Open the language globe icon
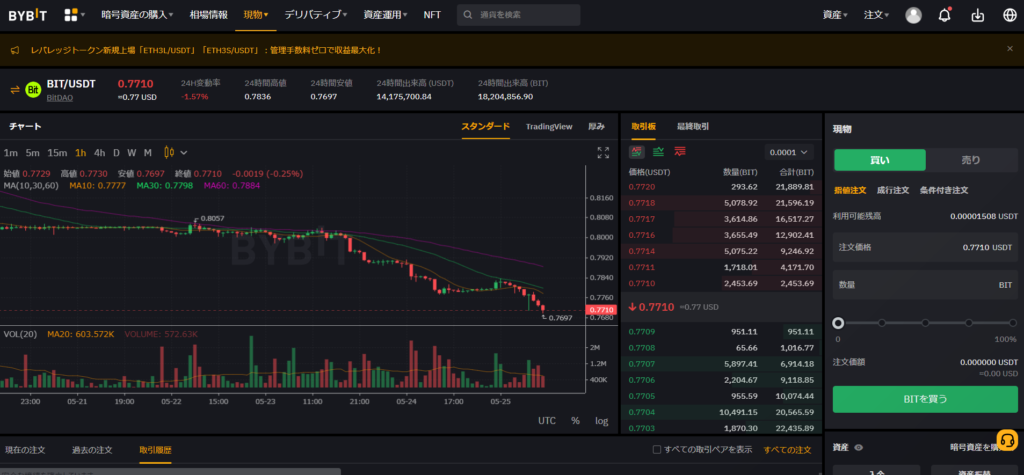This screenshot has height=475, width=1024. pyautogui.click(x=1010, y=15)
